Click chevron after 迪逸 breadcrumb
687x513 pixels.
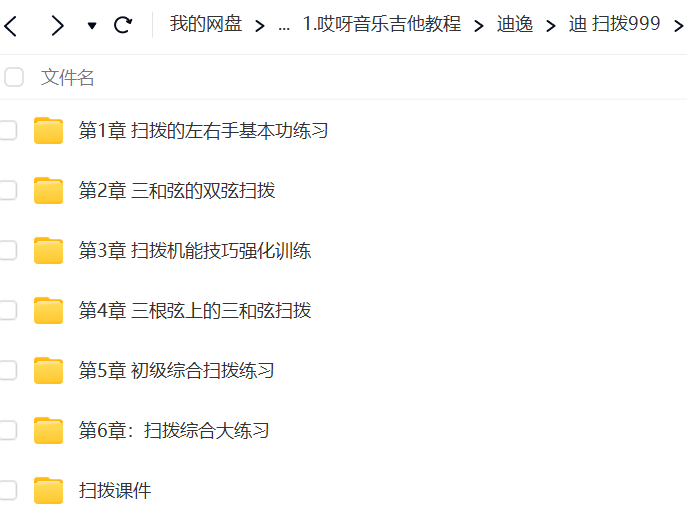click(551, 26)
